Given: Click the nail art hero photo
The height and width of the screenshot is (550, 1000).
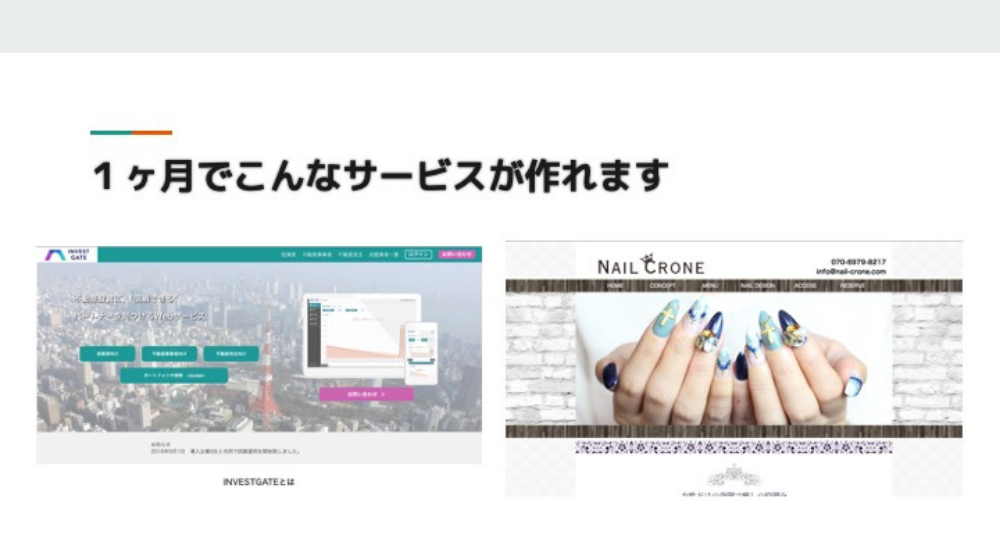Looking at the screenshot, I should tap(734, 358).
